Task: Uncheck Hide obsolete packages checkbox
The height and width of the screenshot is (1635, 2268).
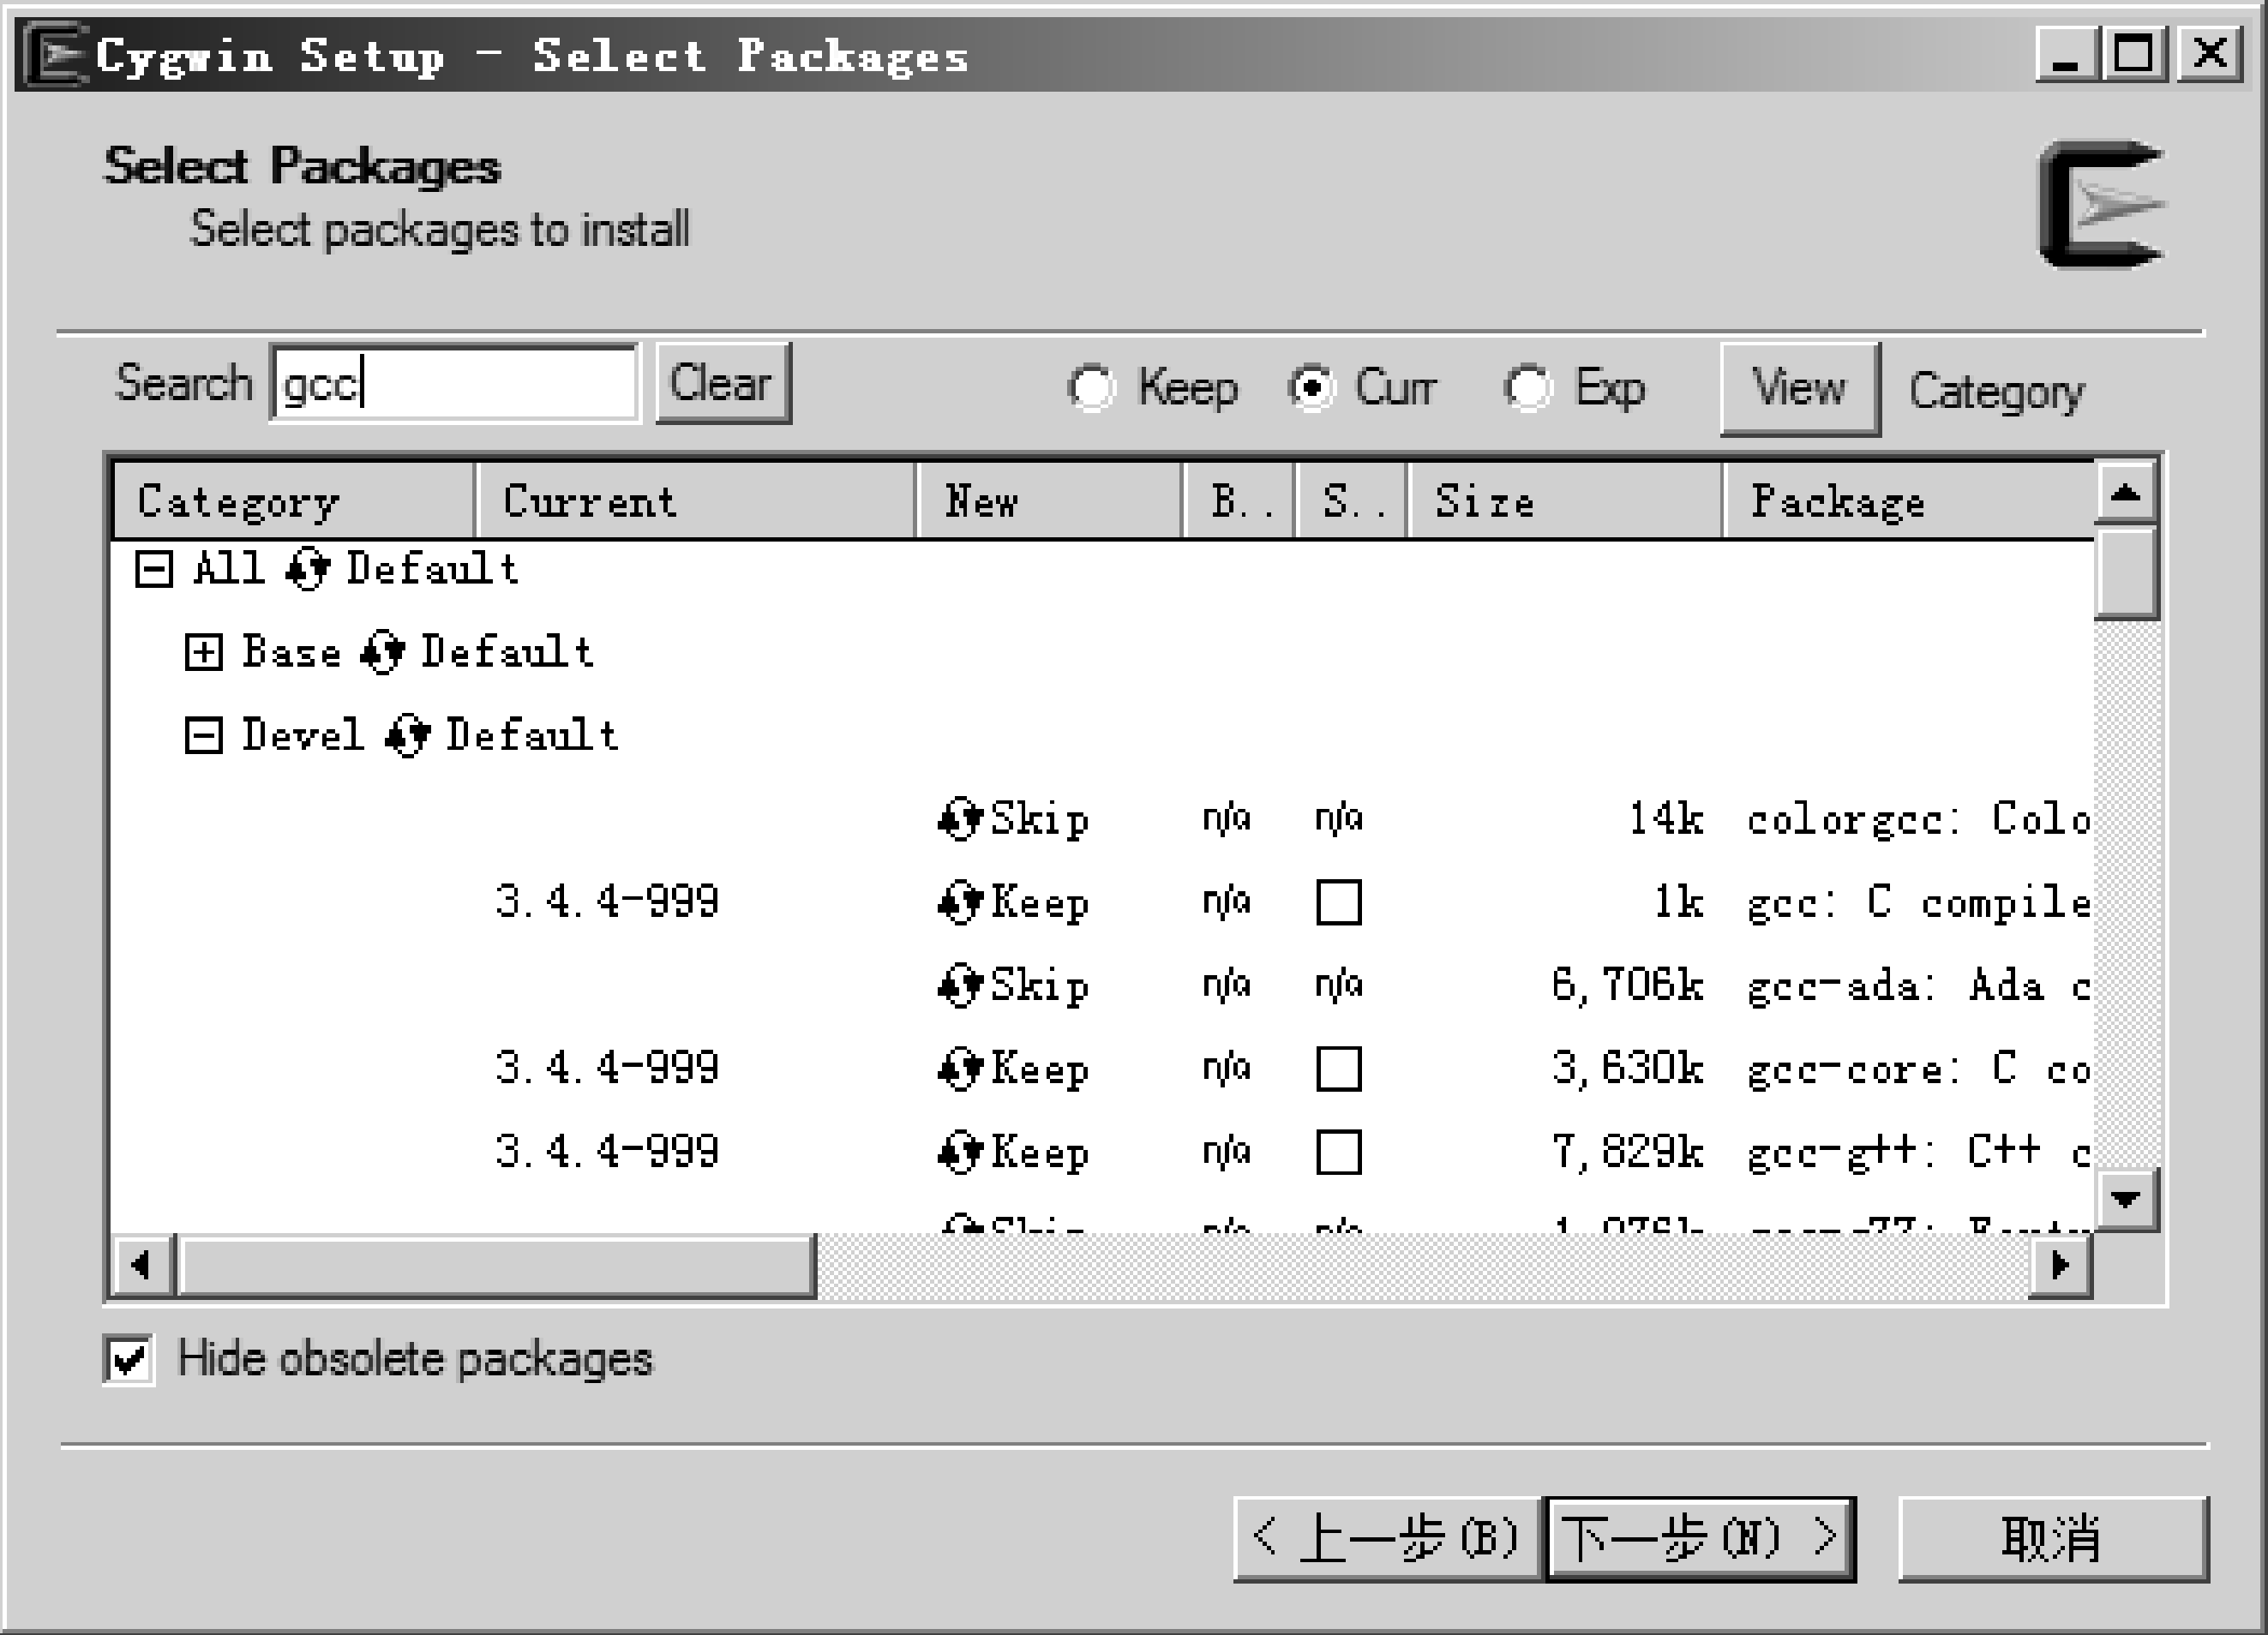Action: [x=129, y=1359]
